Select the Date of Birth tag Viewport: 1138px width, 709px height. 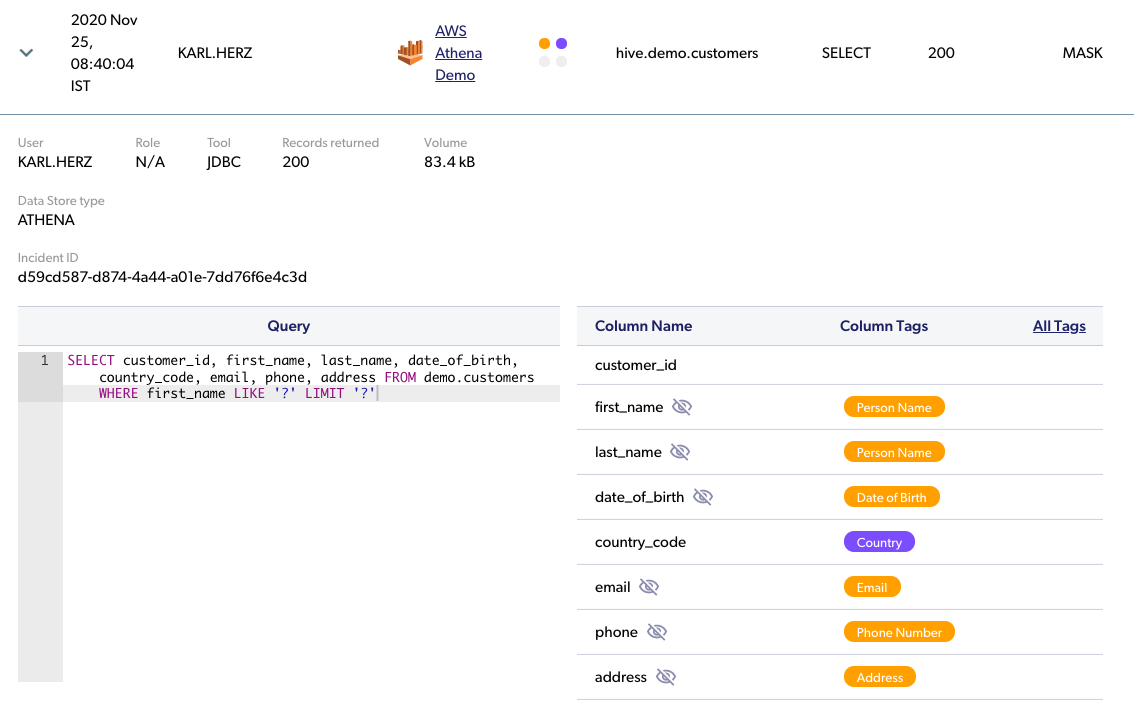891,497
